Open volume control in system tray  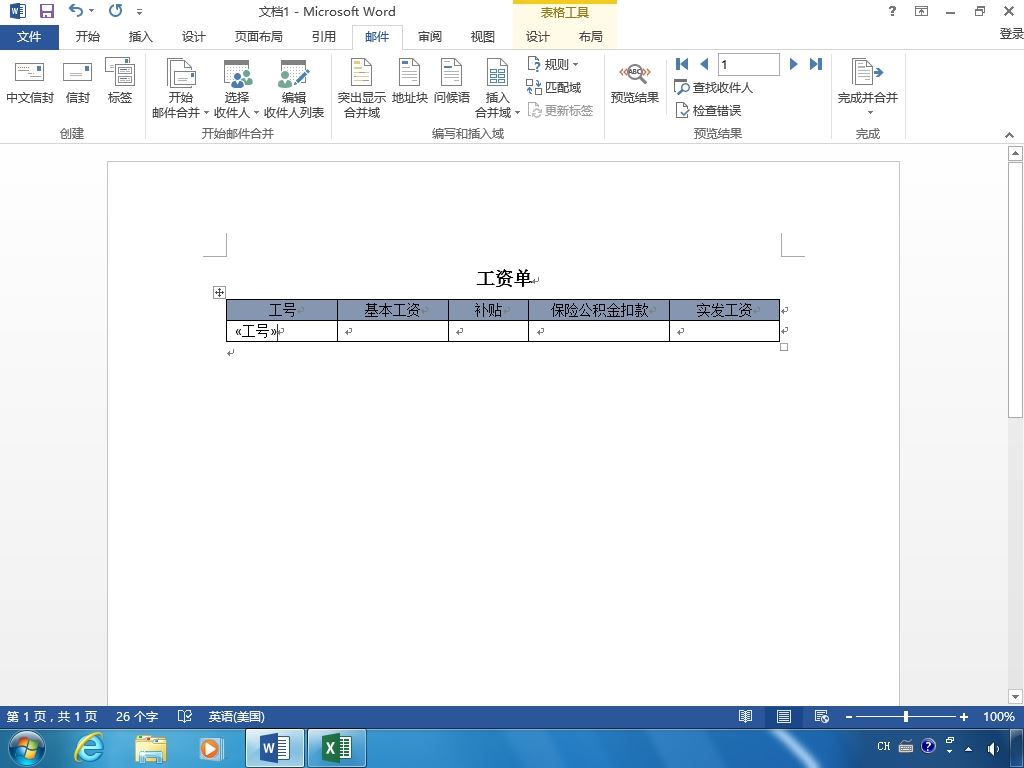(x=993, y=748)
